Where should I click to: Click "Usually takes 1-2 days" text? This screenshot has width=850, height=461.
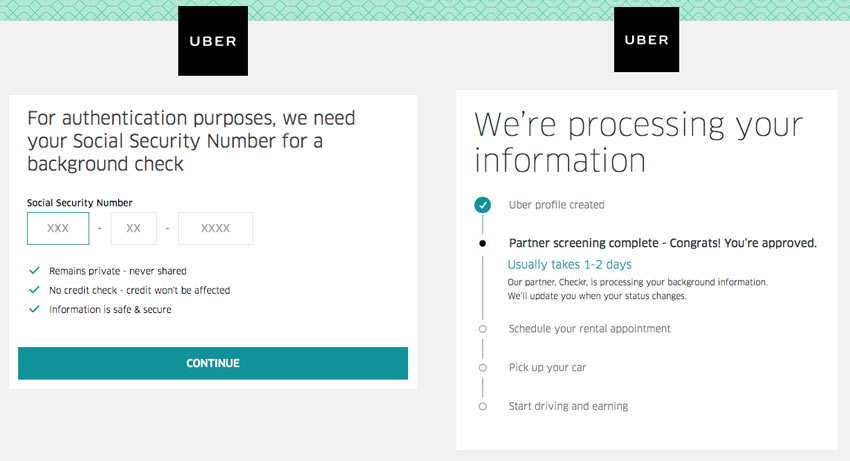(569, 265)
